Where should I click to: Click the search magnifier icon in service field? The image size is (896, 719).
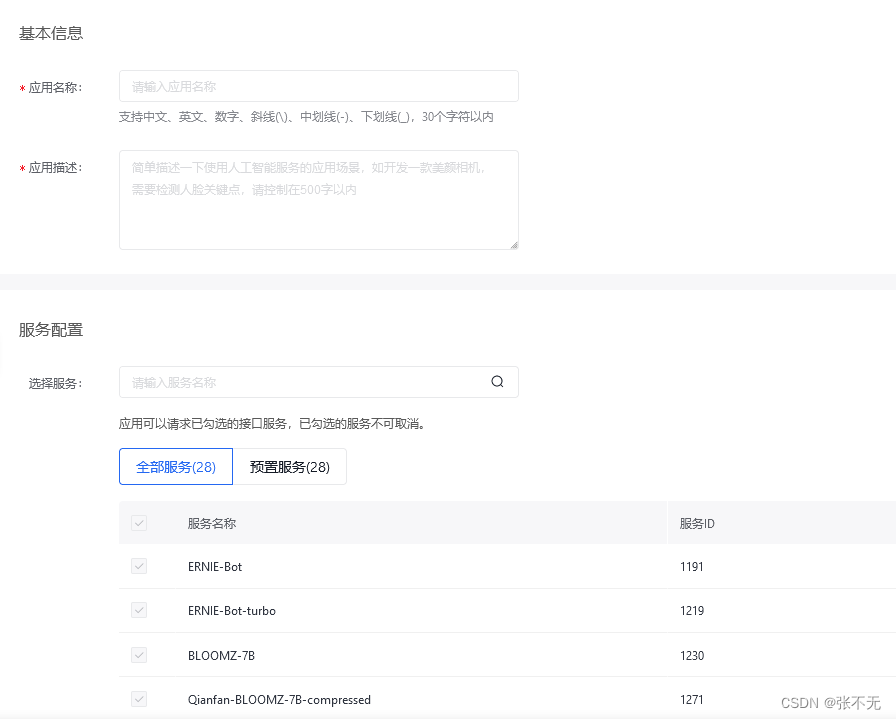pyautogui.click(x=497, y=382)
